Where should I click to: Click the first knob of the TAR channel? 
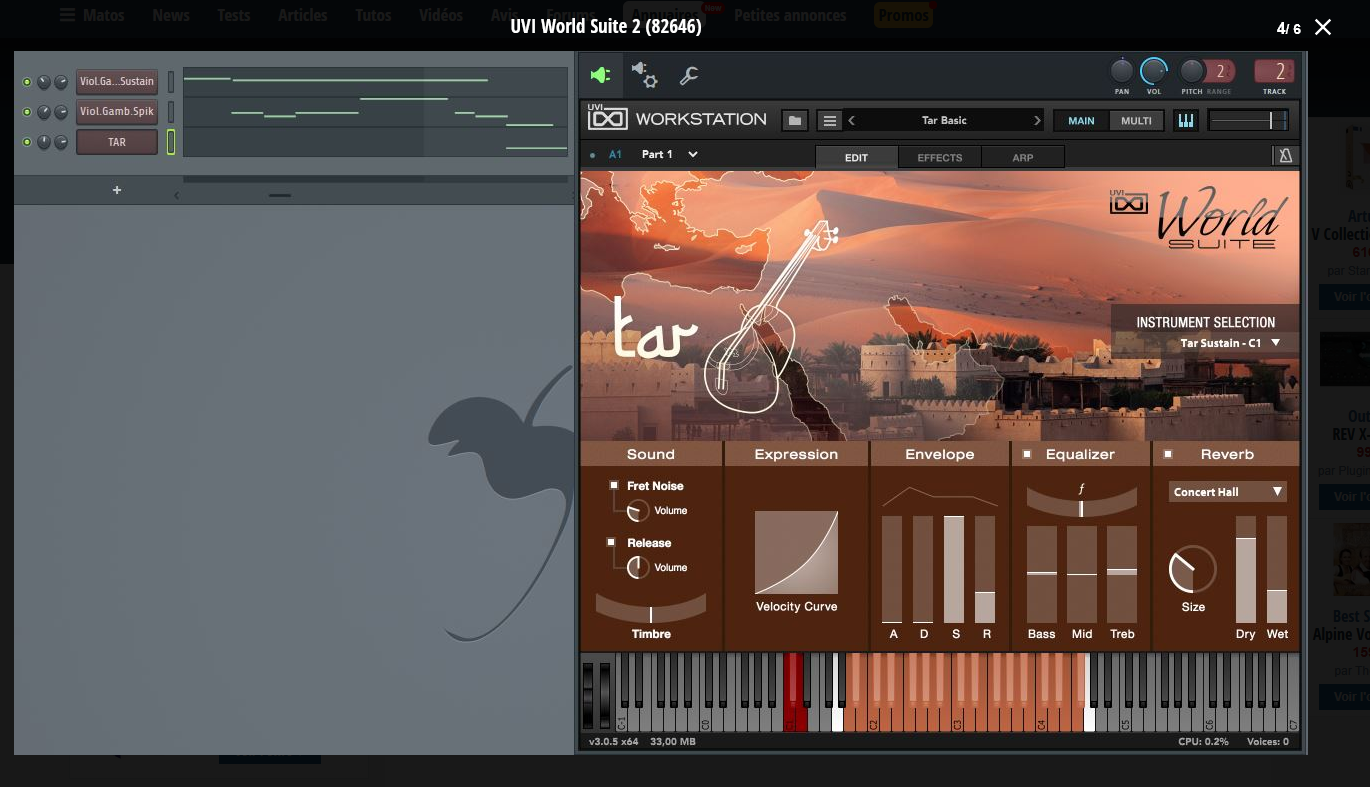(43, 142)
